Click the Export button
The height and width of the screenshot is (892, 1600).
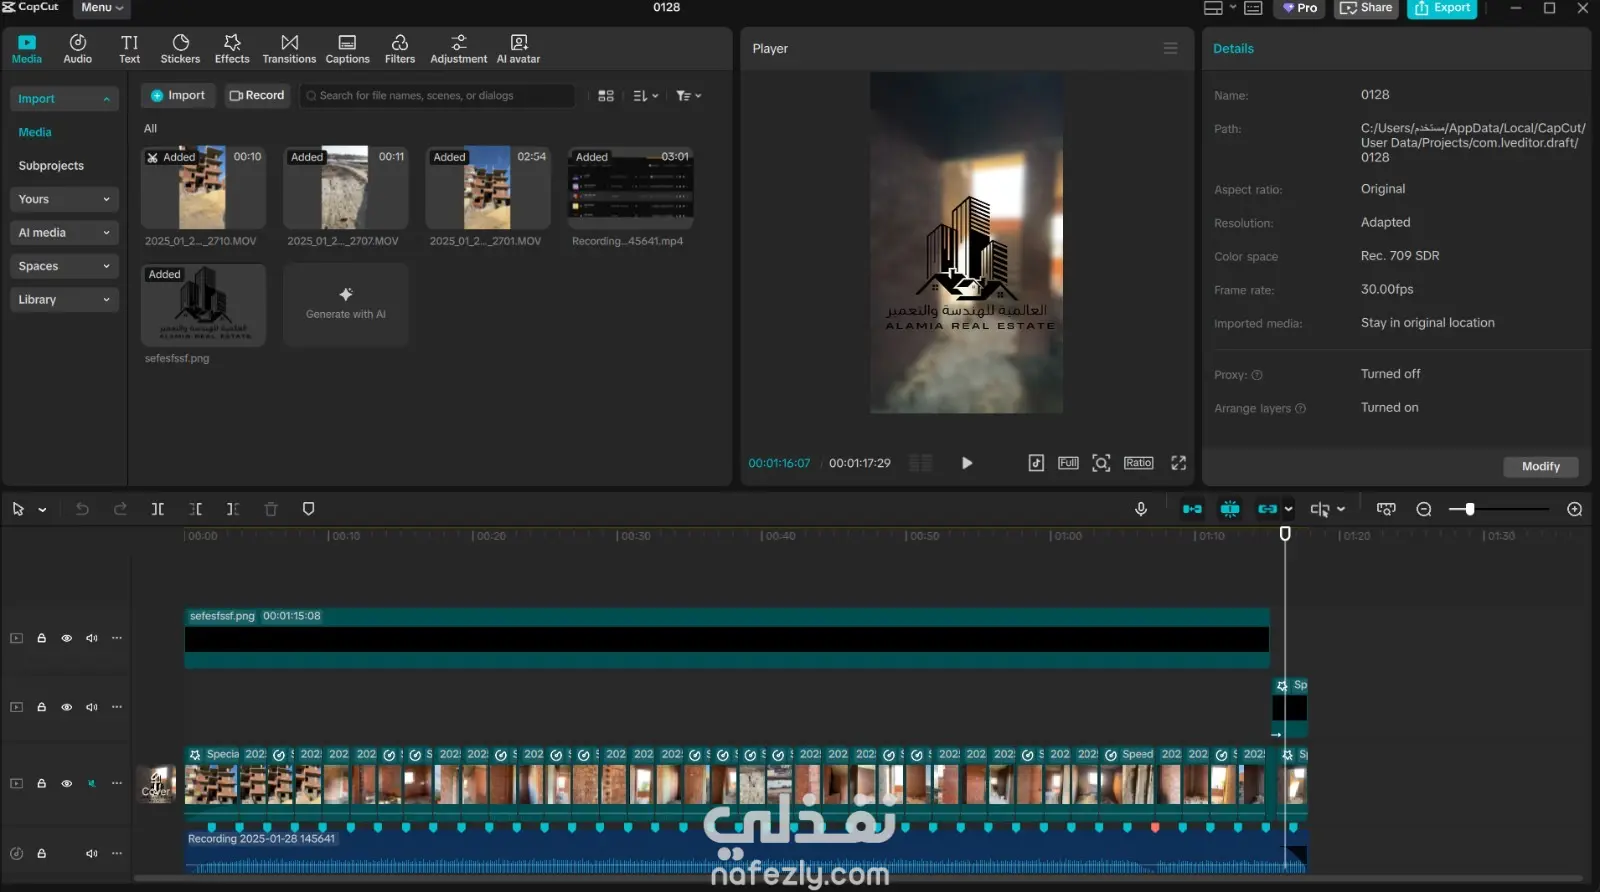pos(1442,8)
